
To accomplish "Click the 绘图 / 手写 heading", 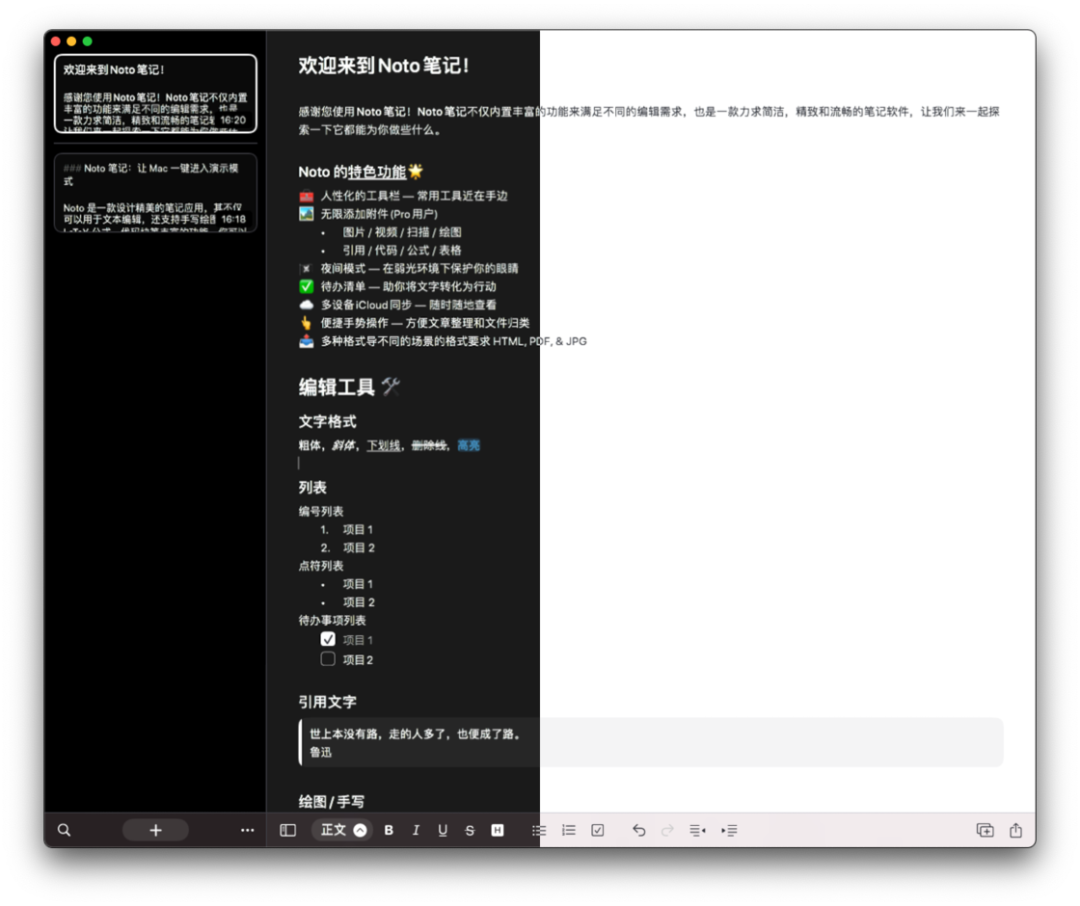I will point(331,802).
